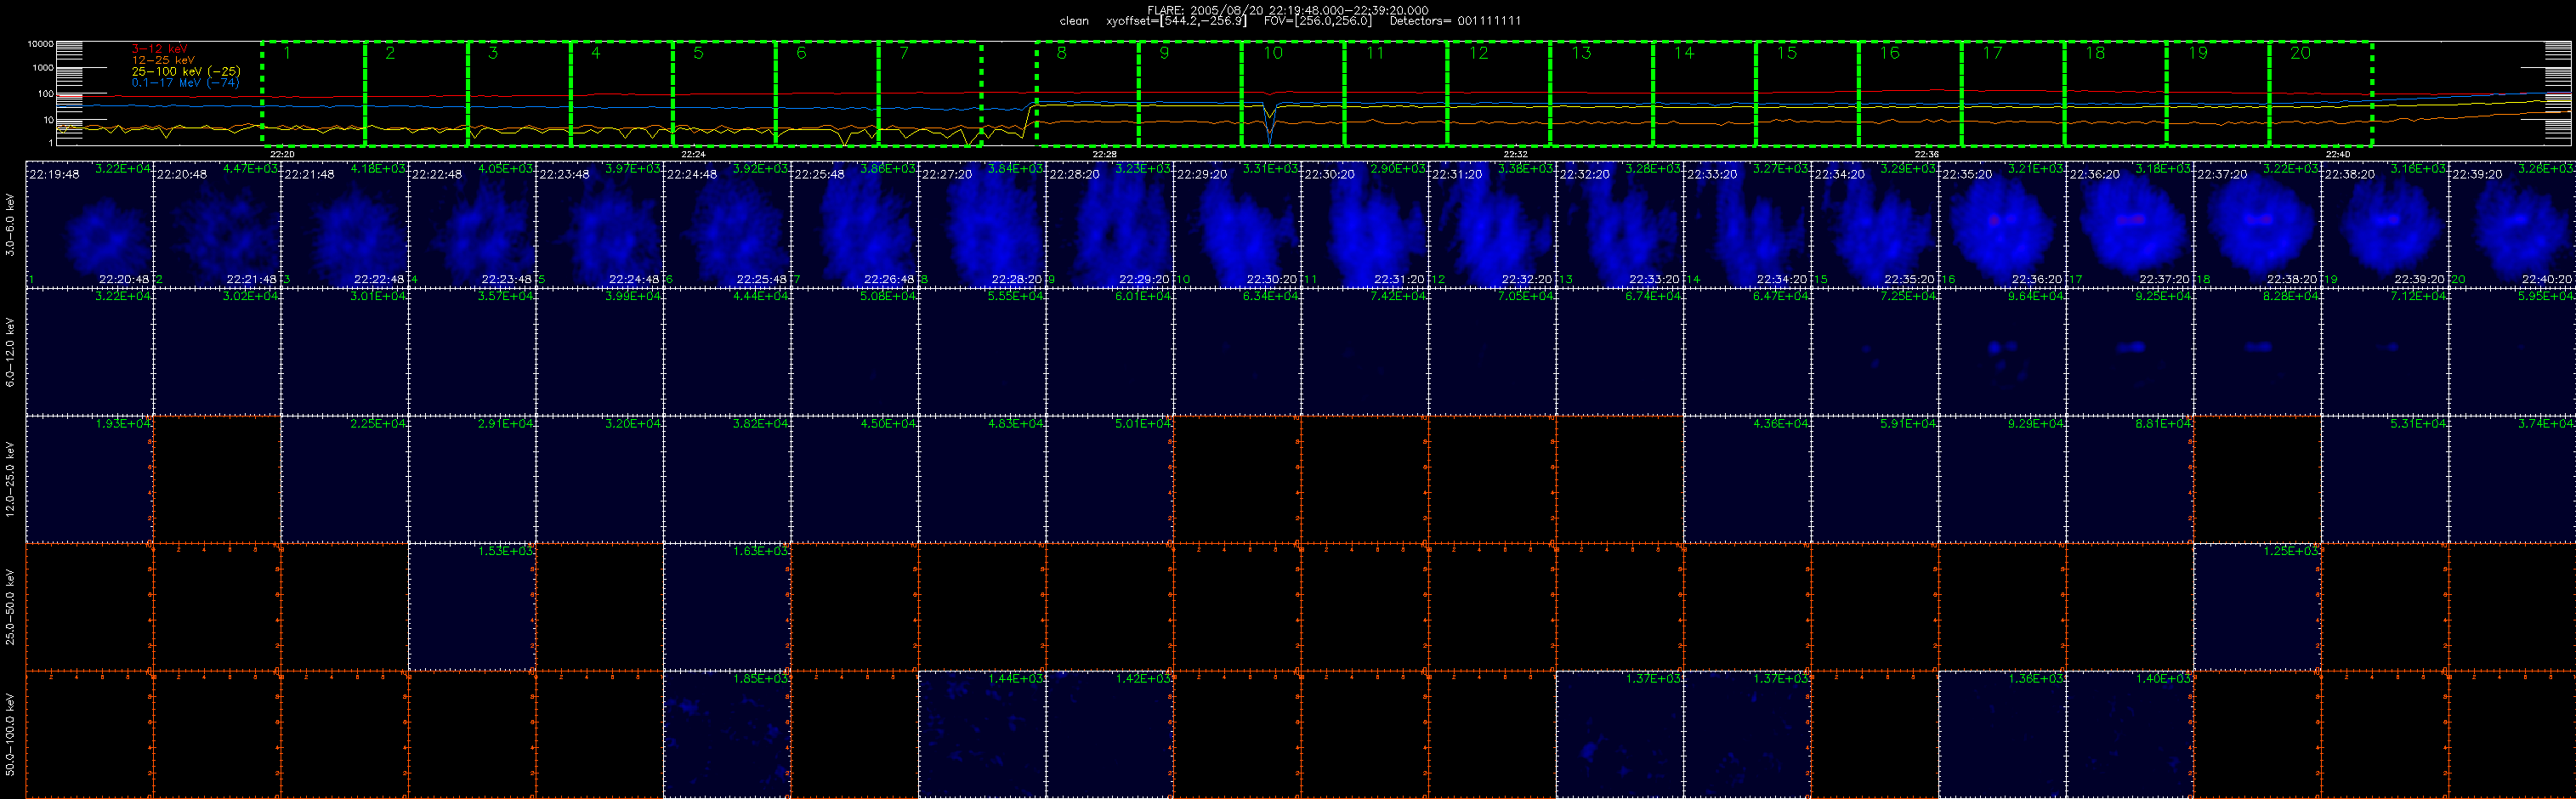This screenshot has width=2576, height=799.
Task: Open the 6-12 keV image in column 11
Action: coord(1365,352)
